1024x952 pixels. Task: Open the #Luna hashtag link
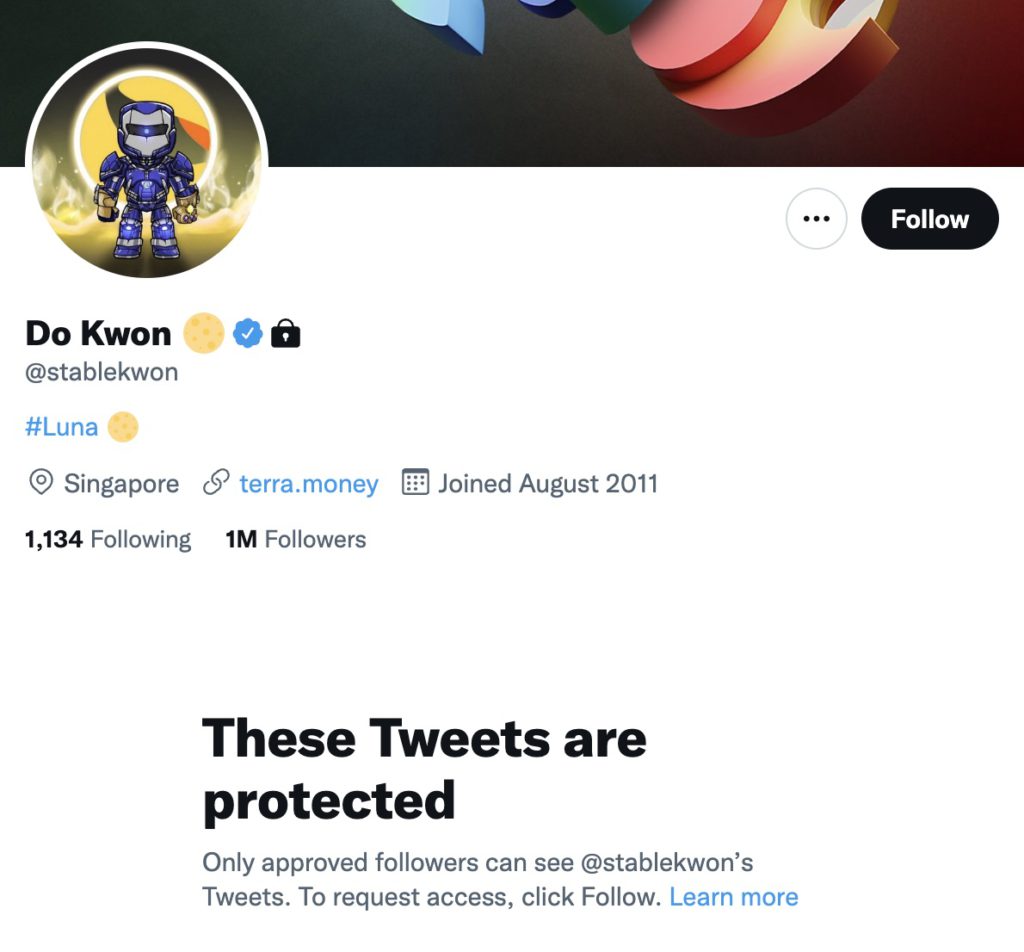pyautogui.click(x=62, y=427)
